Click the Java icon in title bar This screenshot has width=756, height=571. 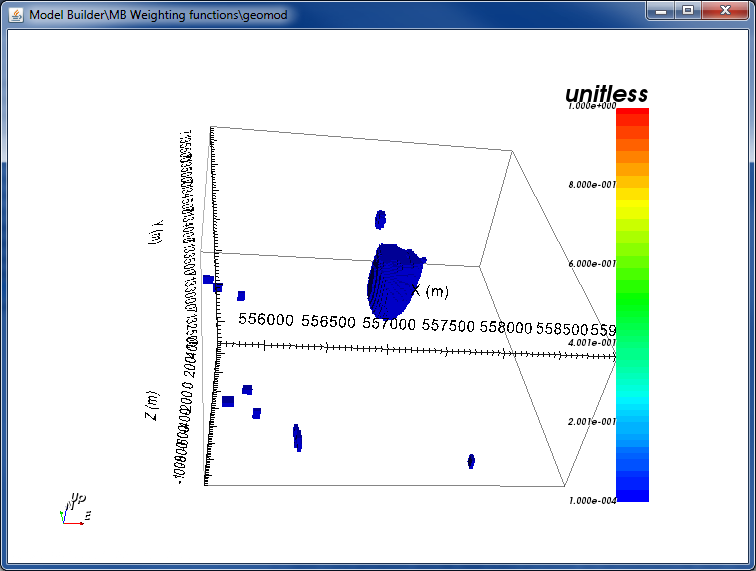point(15,15)
